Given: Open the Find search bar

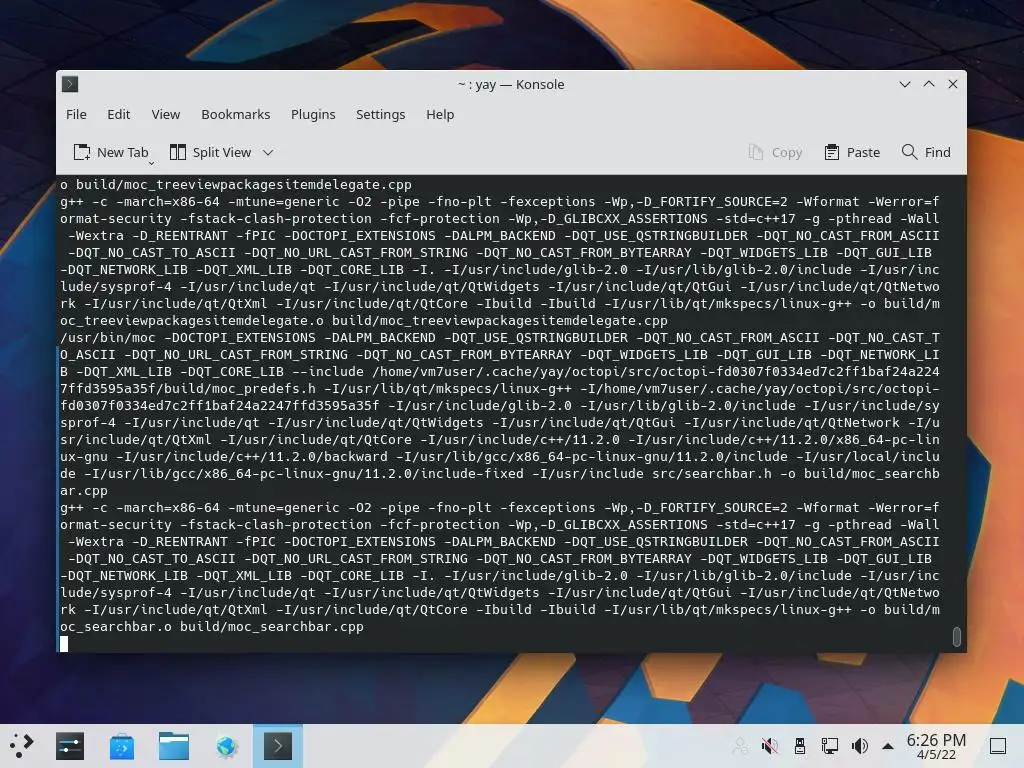Looking at the screenshot, I should click(926, 152).
